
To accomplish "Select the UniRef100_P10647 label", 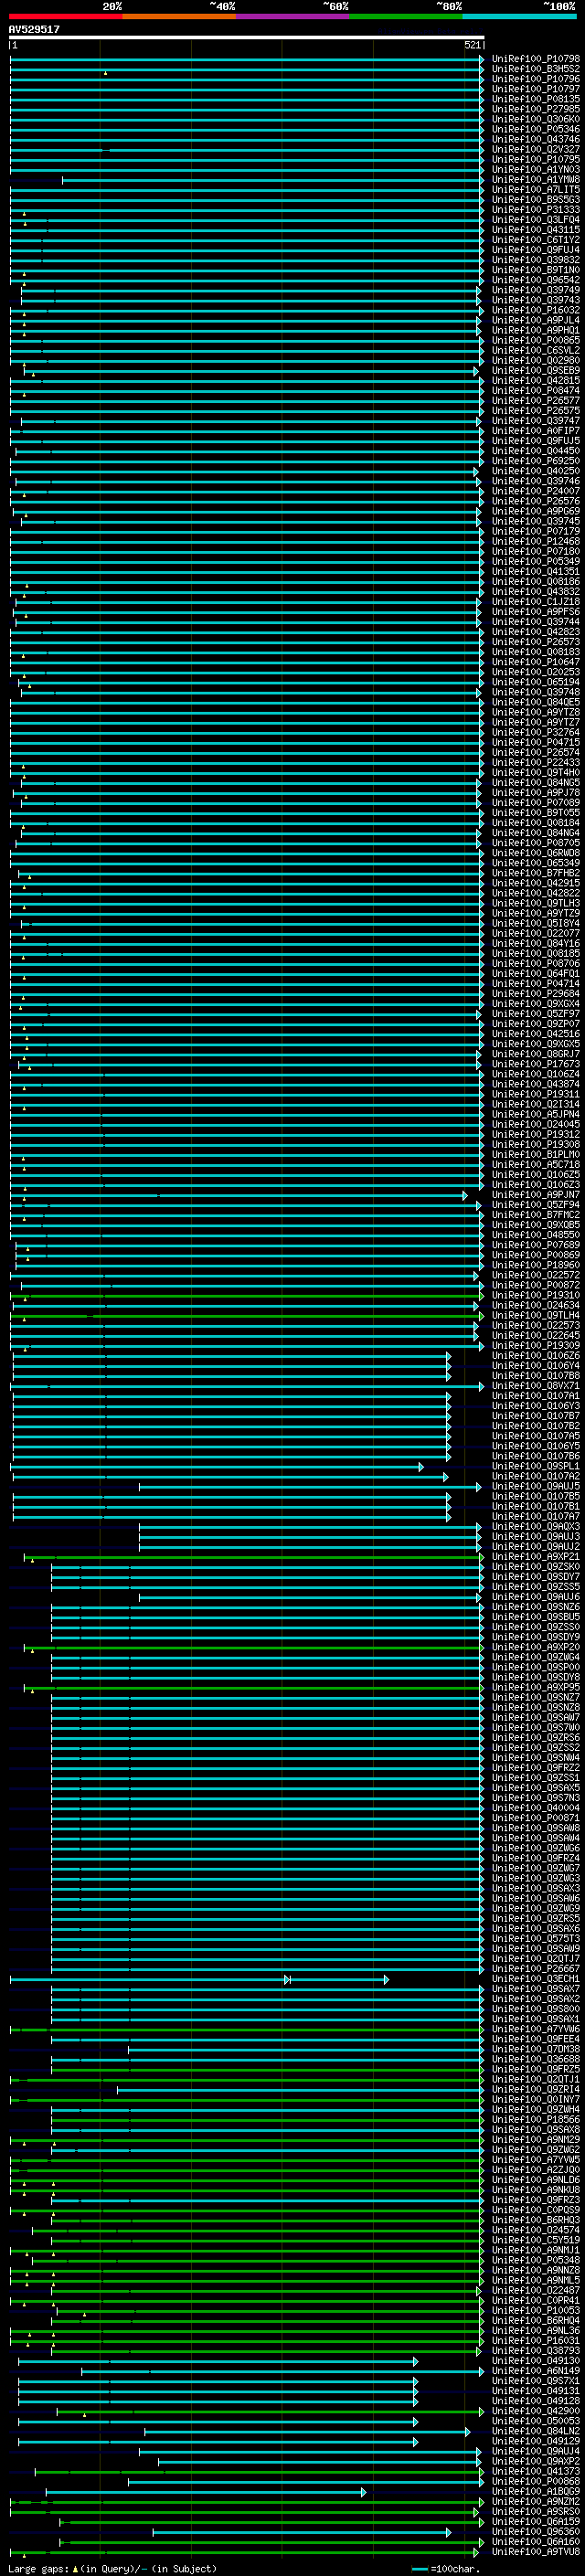I will [x=536, y=662].
